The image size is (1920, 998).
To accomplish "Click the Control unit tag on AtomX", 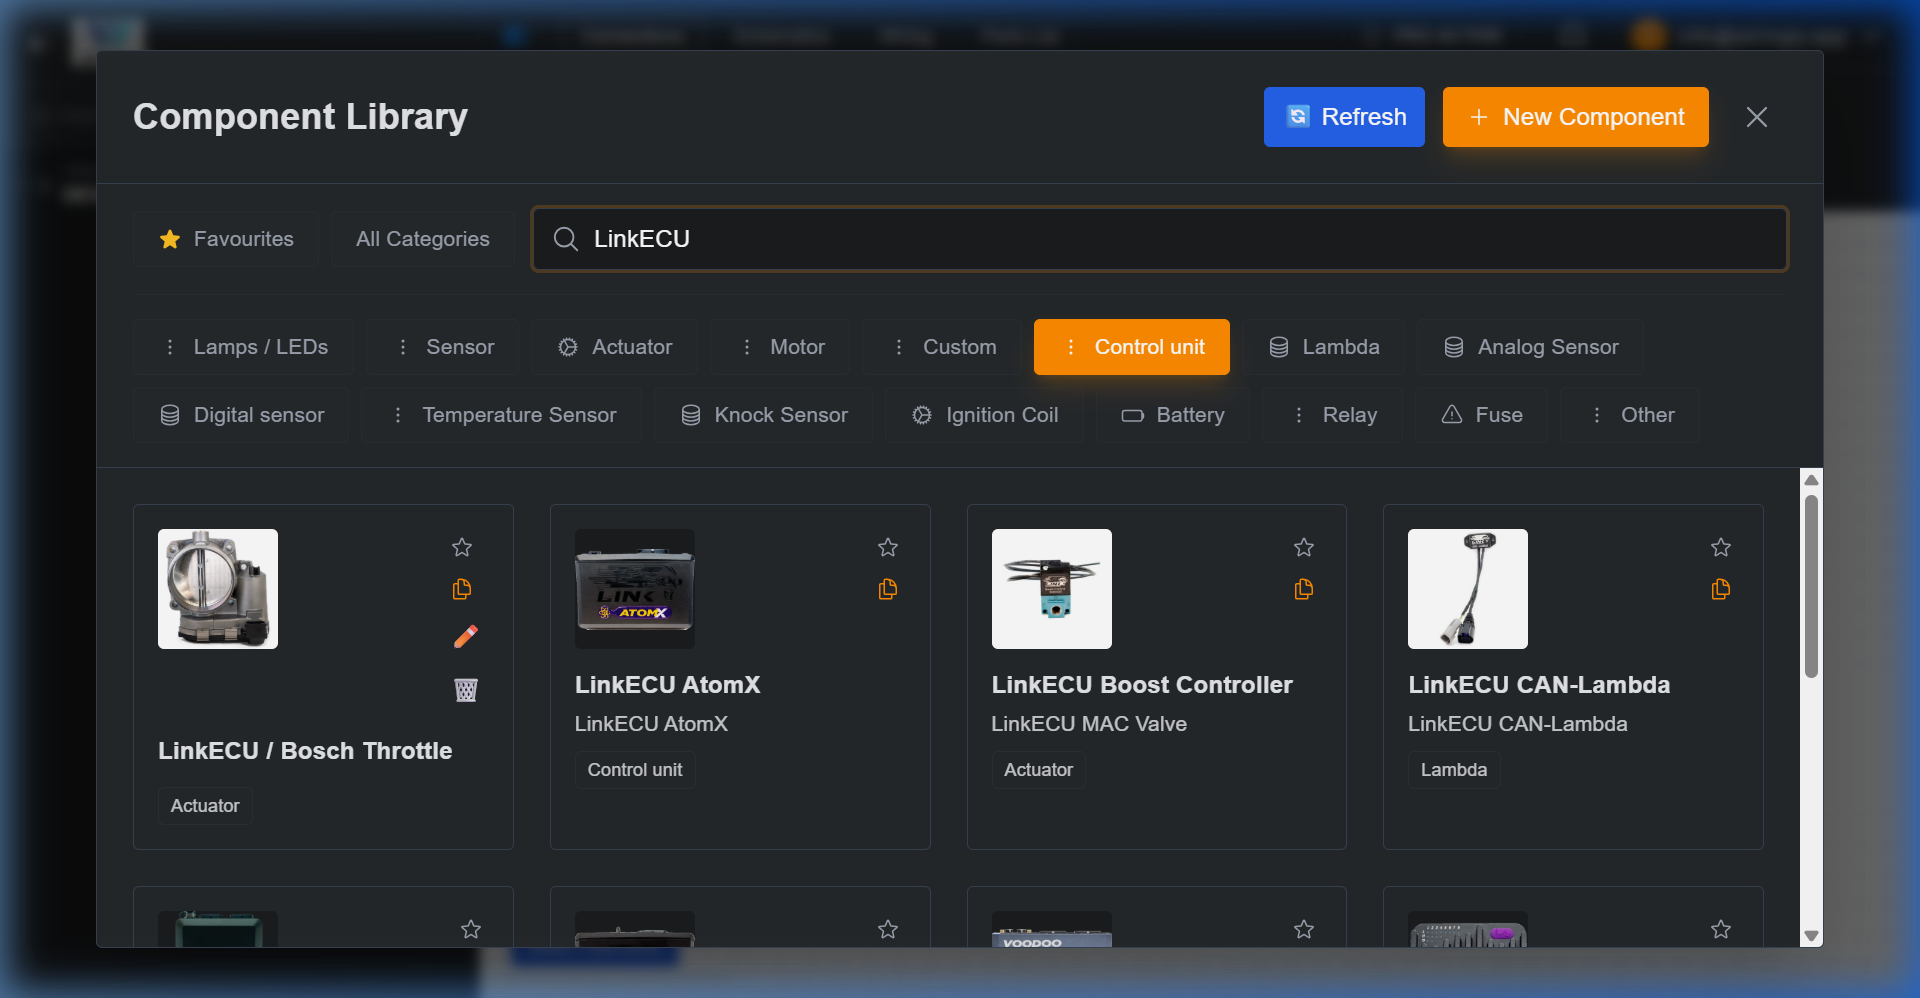I will [x=635, y=770].
